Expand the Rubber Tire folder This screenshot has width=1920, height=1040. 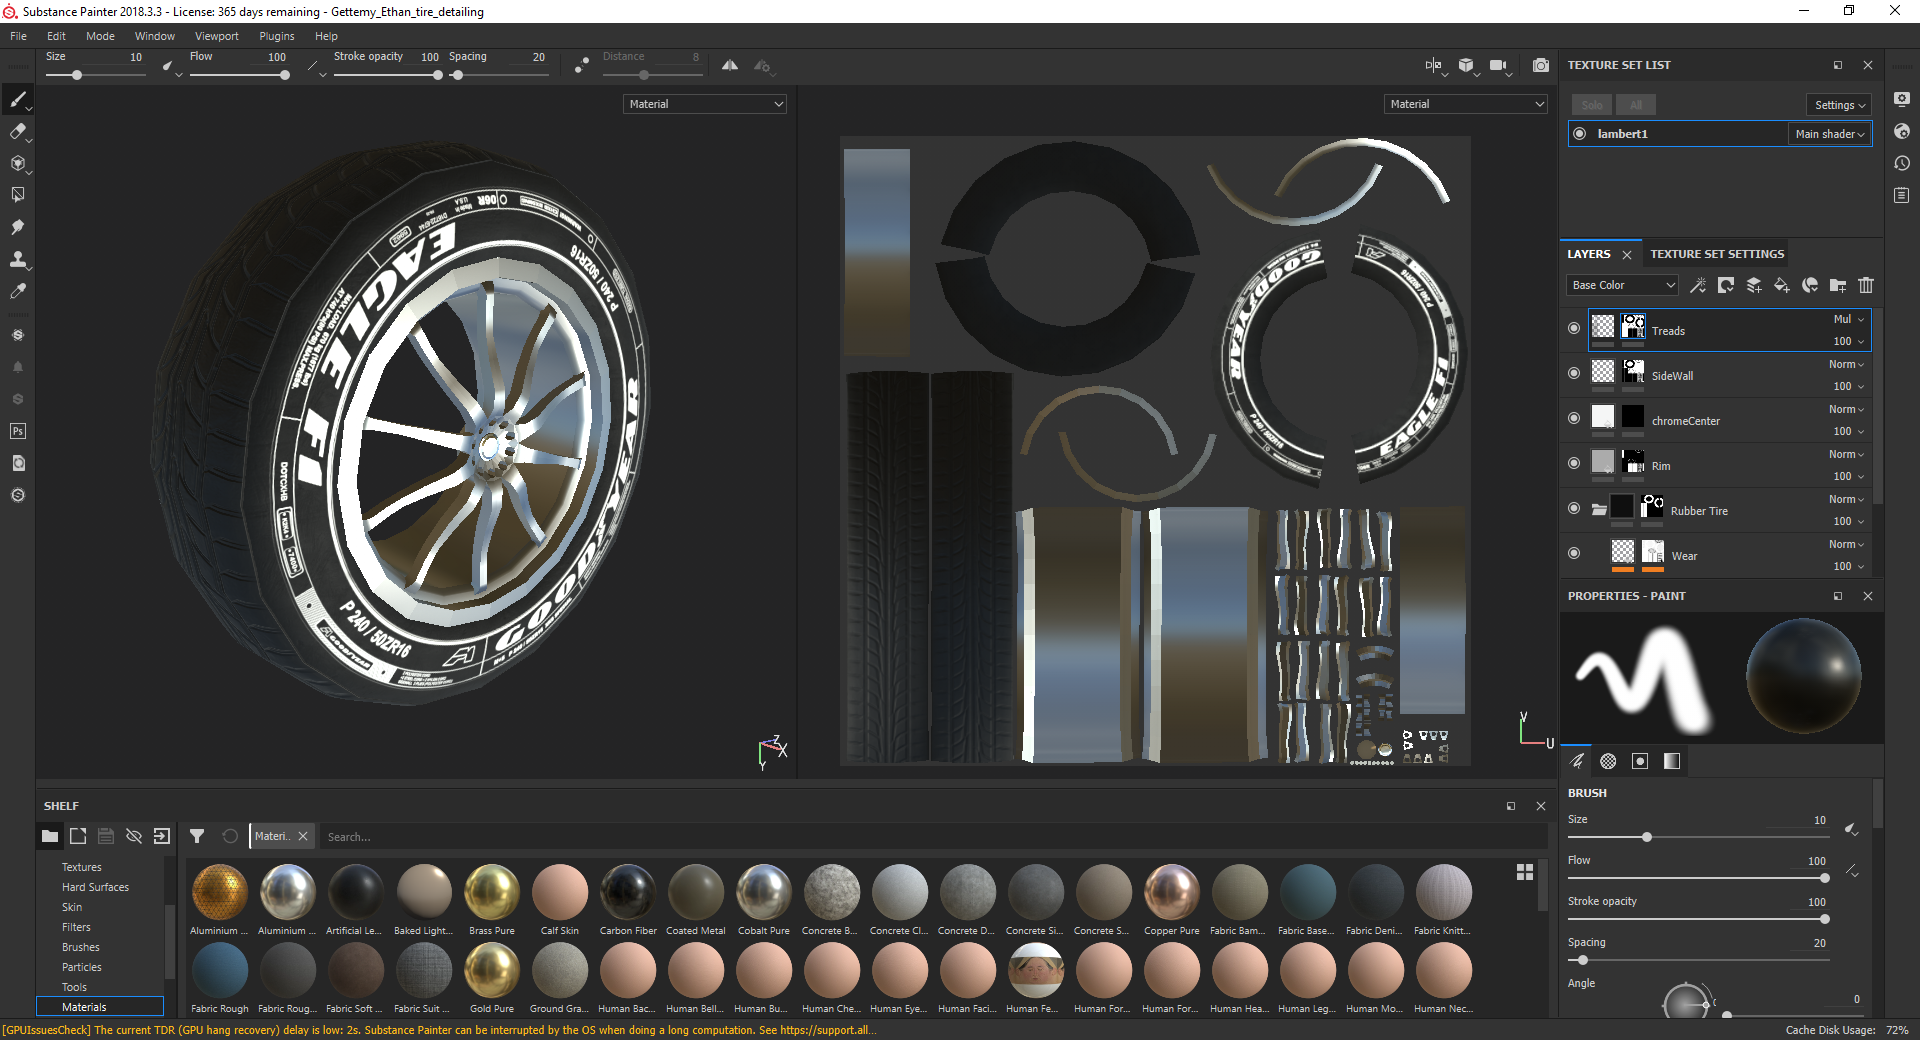[x=1599, y=509]
